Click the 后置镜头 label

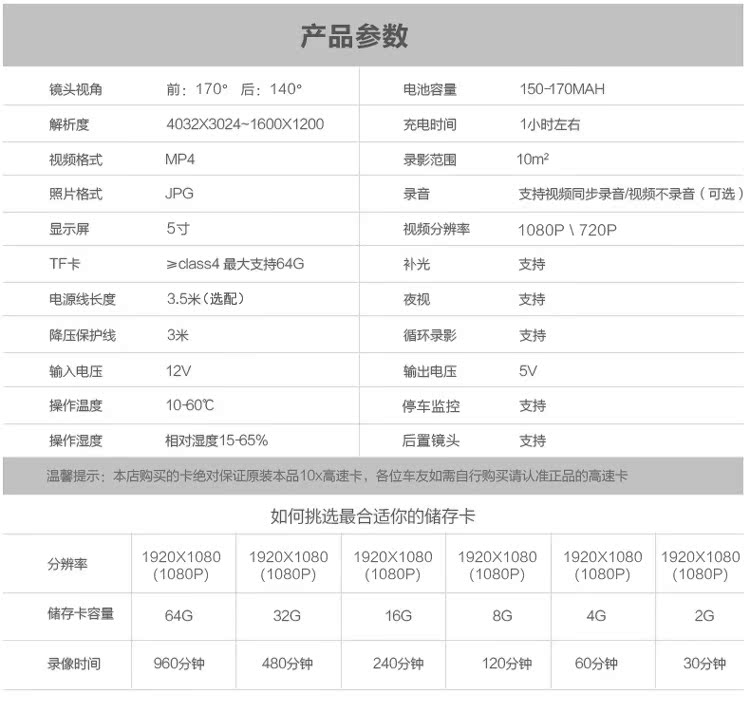click(430, 441)
